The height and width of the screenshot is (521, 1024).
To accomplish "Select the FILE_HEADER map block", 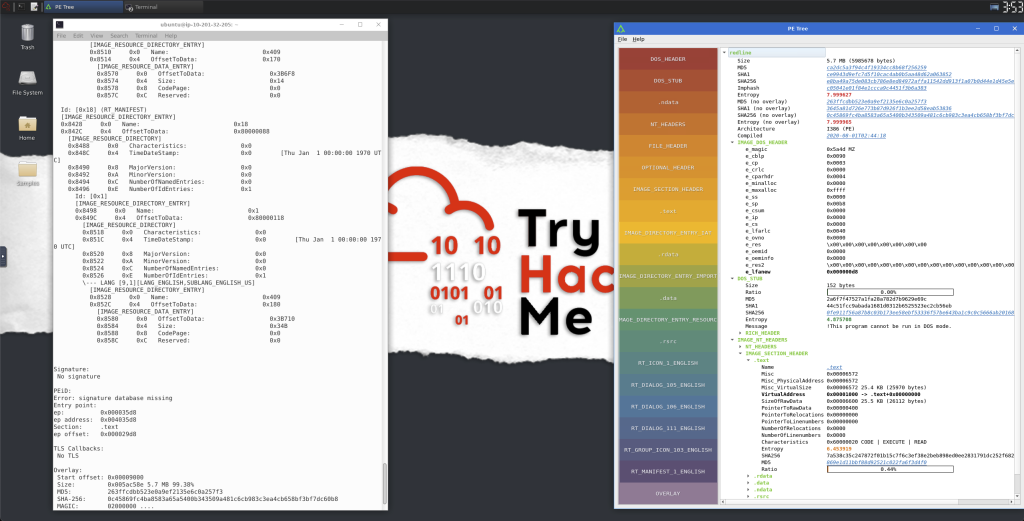I will click(x=668, y=146).
